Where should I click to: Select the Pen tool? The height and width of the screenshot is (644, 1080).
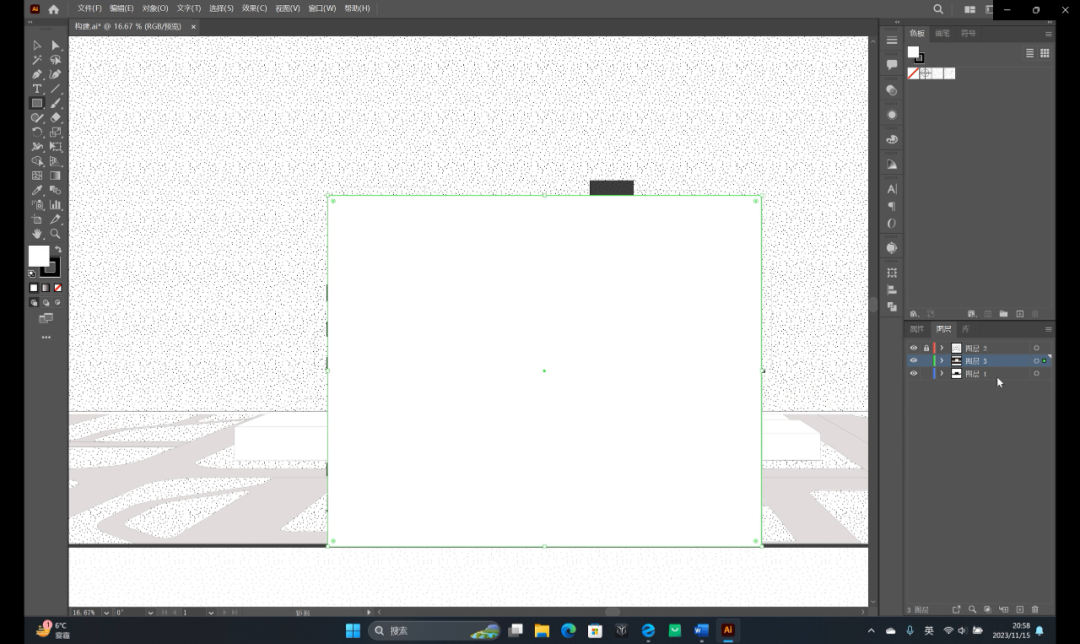pos(37,74)
